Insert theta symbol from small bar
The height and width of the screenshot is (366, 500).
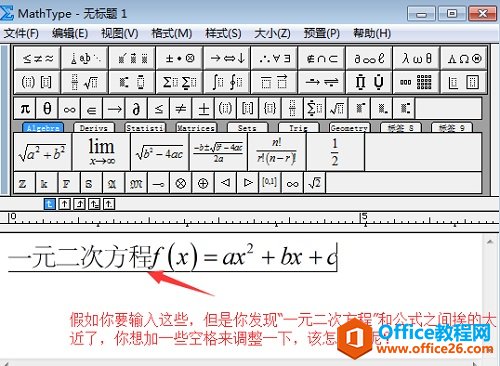[47, 109]
